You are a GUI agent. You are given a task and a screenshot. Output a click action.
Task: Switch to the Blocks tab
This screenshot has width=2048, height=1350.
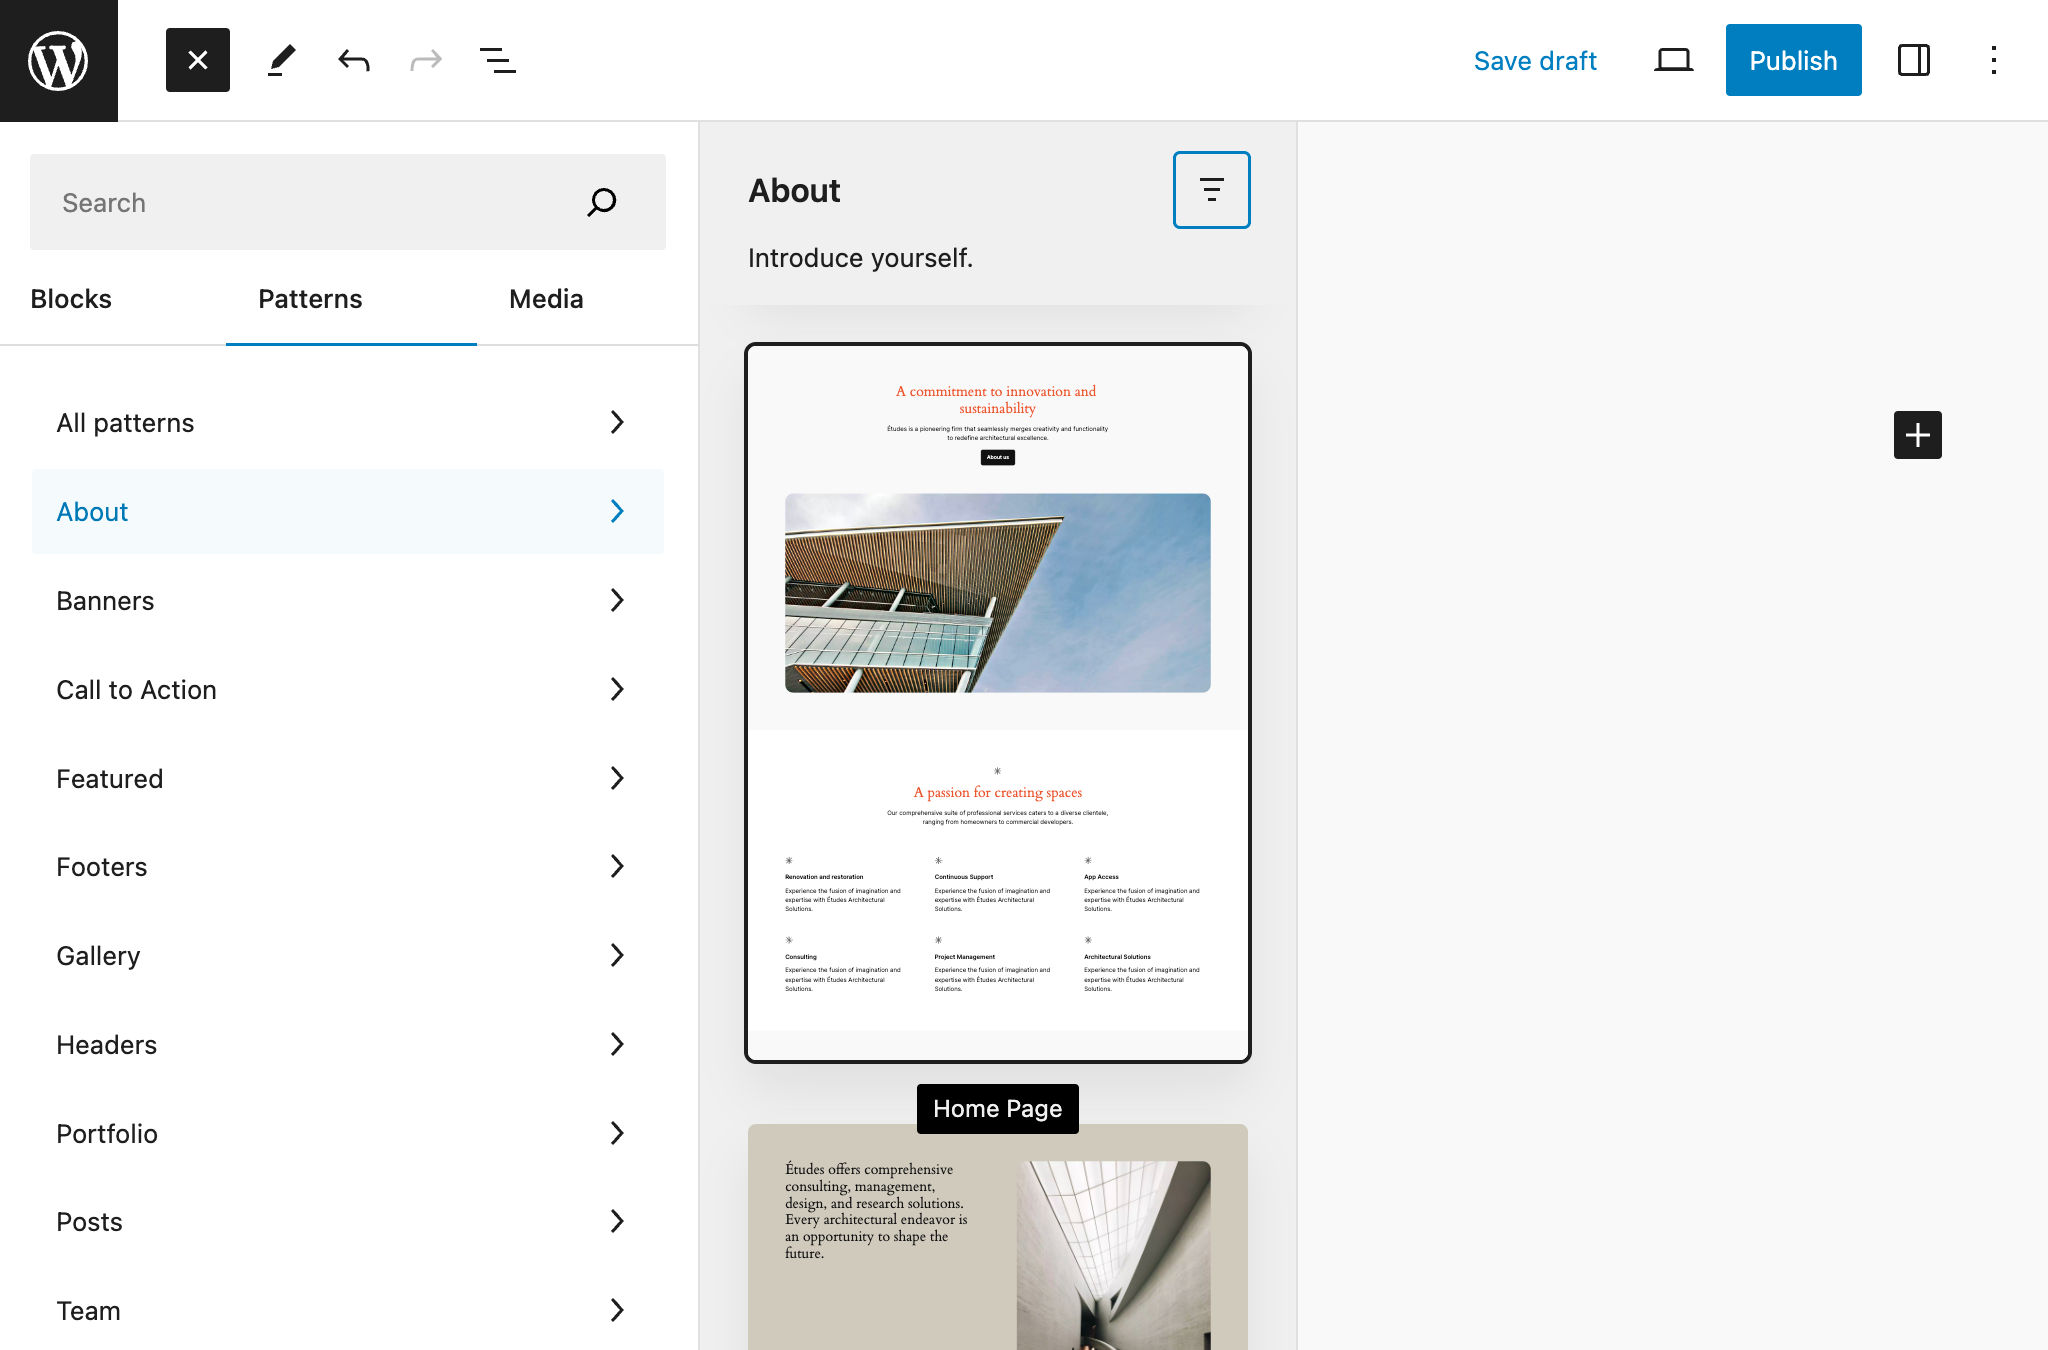(71, 297)
